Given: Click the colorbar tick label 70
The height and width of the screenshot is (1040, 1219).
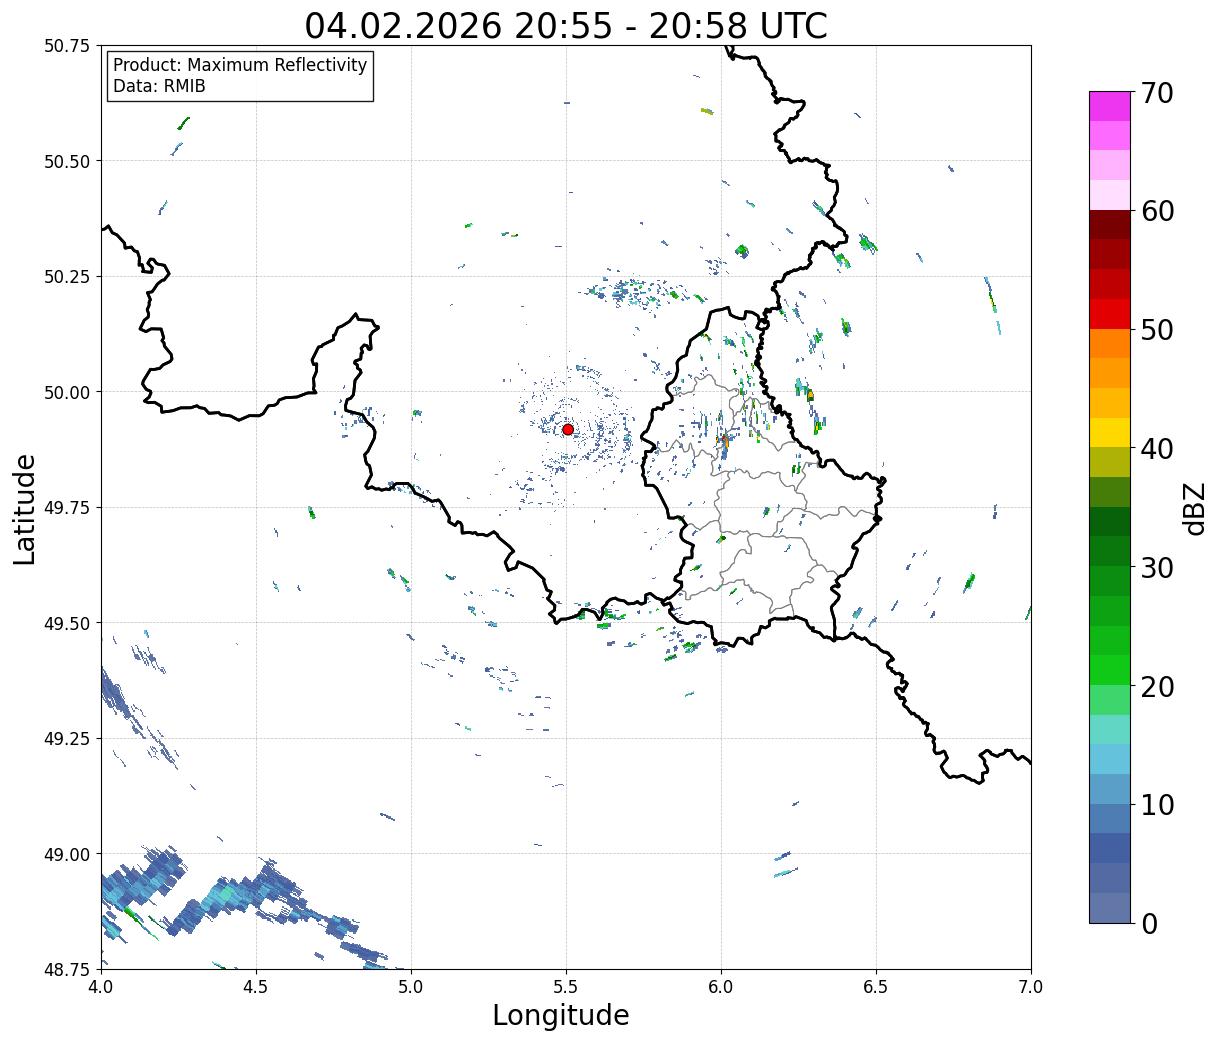Looking at the screenshot, I should pyautogui.click(x=1157, y=93).
